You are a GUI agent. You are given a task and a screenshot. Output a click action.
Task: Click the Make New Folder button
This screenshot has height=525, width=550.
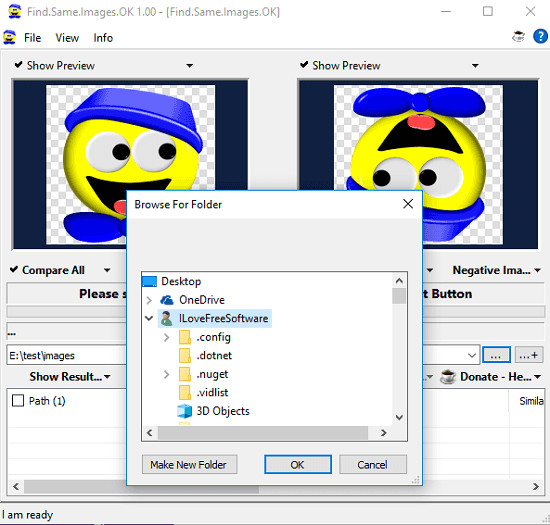tap(189, 465)
